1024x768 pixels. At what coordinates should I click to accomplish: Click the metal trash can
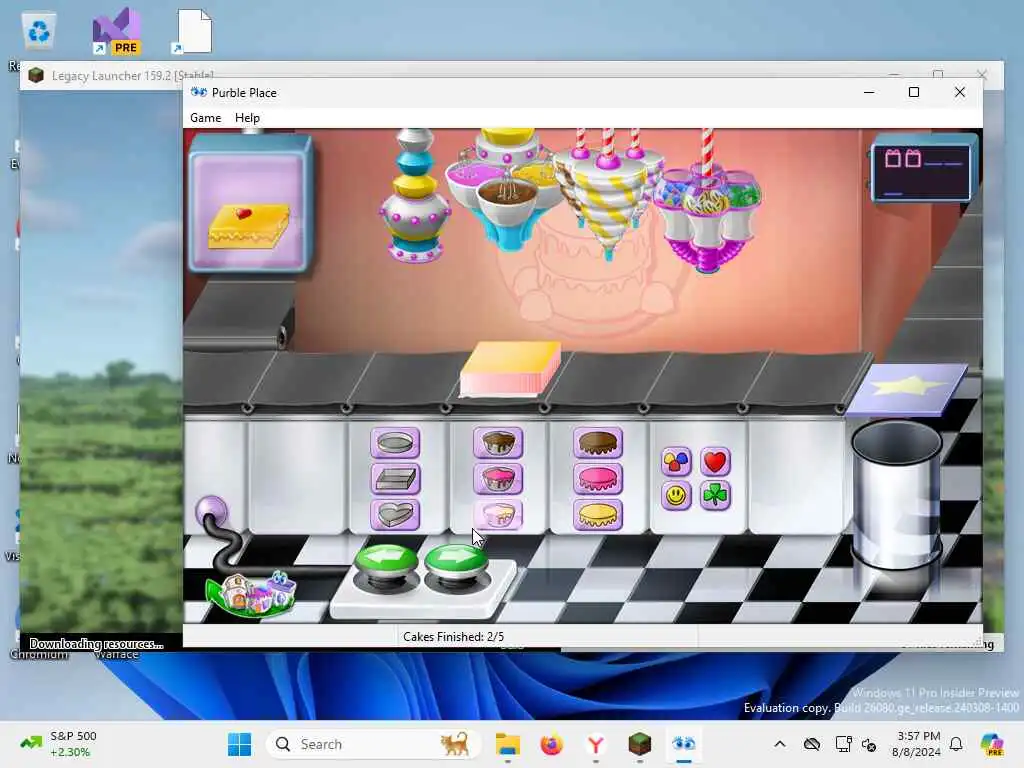897,496
